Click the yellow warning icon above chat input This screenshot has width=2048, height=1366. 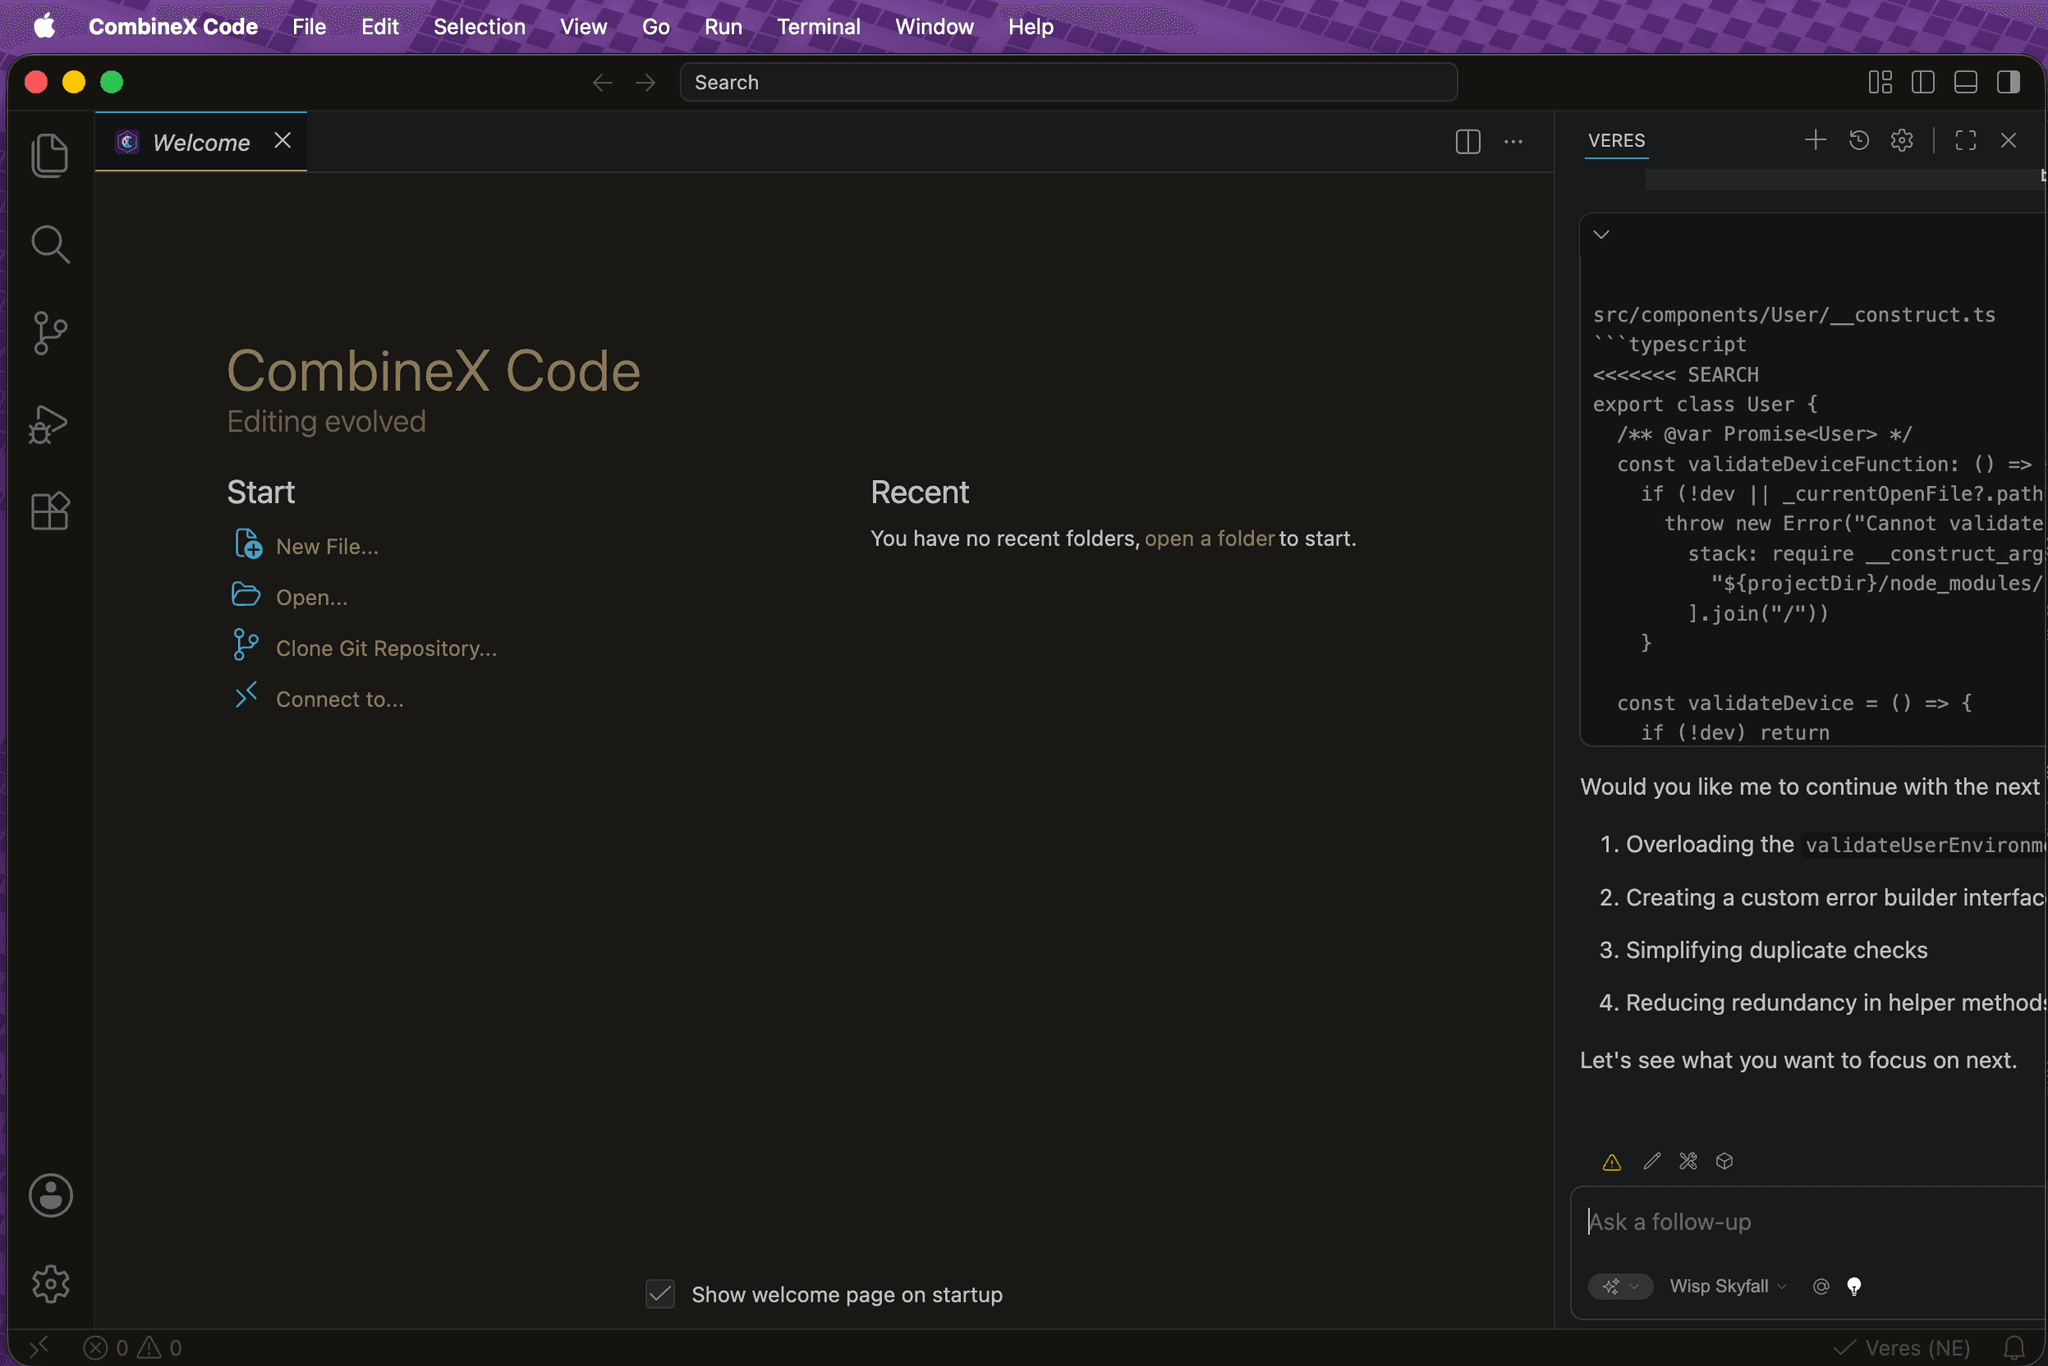click(x=1612, y=1161)
